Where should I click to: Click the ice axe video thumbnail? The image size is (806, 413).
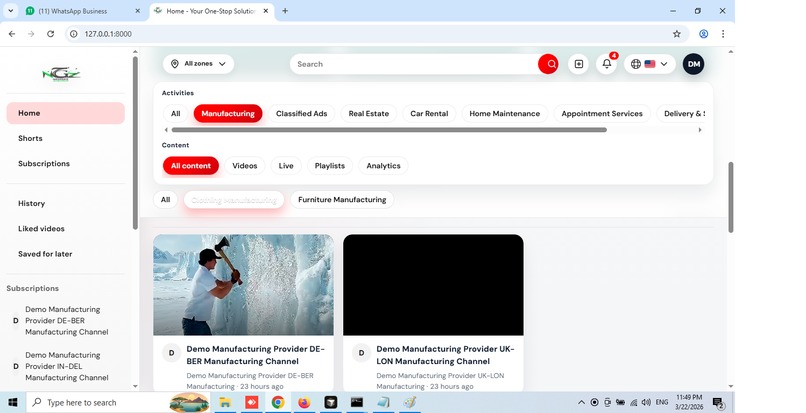point(243,285)
